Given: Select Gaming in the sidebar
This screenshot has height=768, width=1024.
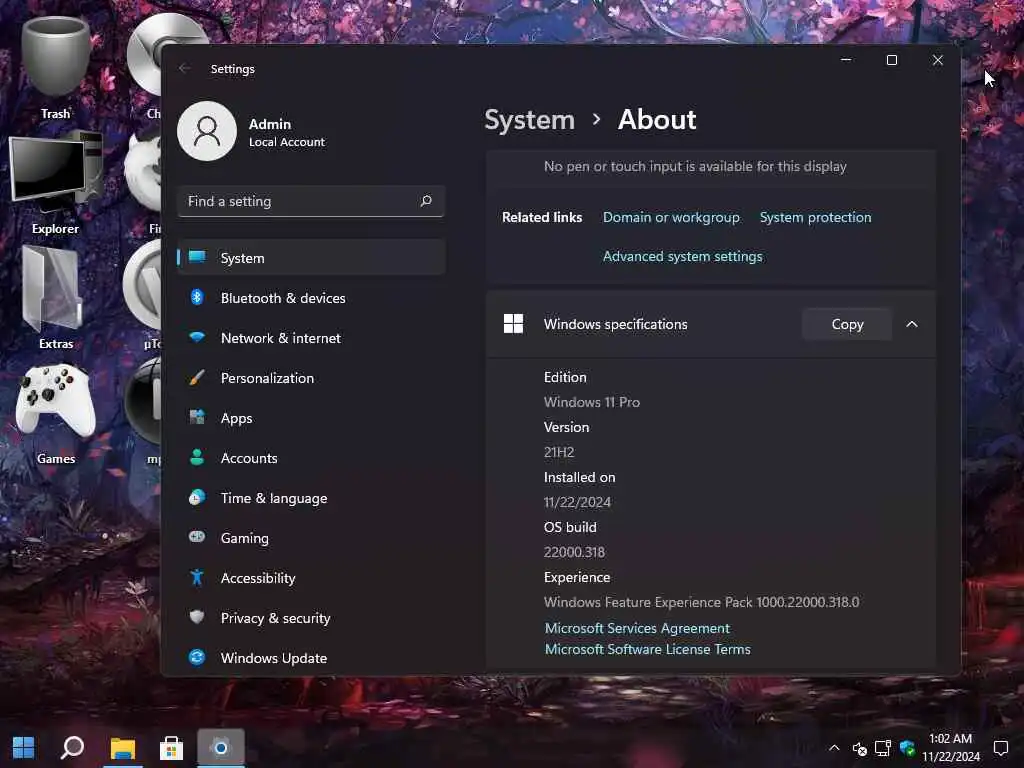Looking at the screenshot, I should pyautogui.click(x=312, y=538).
